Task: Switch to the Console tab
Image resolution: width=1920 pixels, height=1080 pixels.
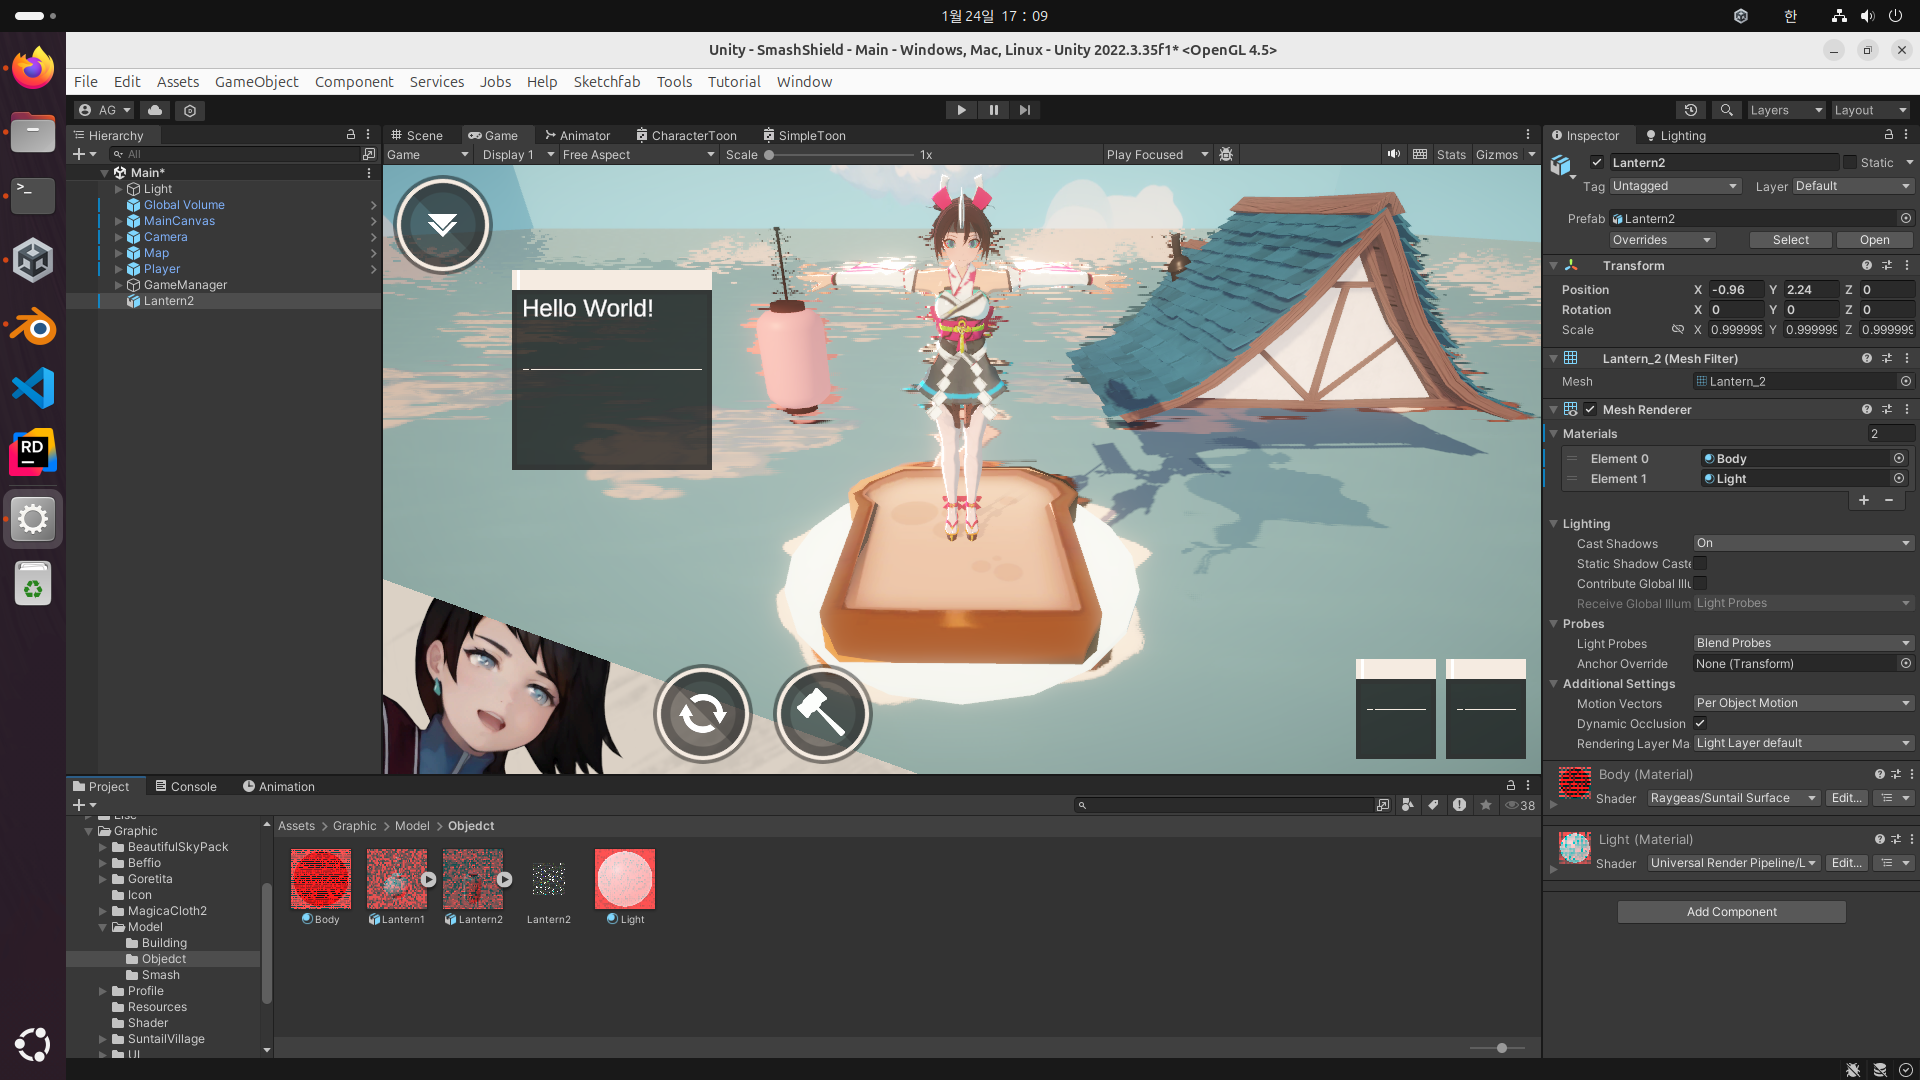Action: (x=185, y=787)
